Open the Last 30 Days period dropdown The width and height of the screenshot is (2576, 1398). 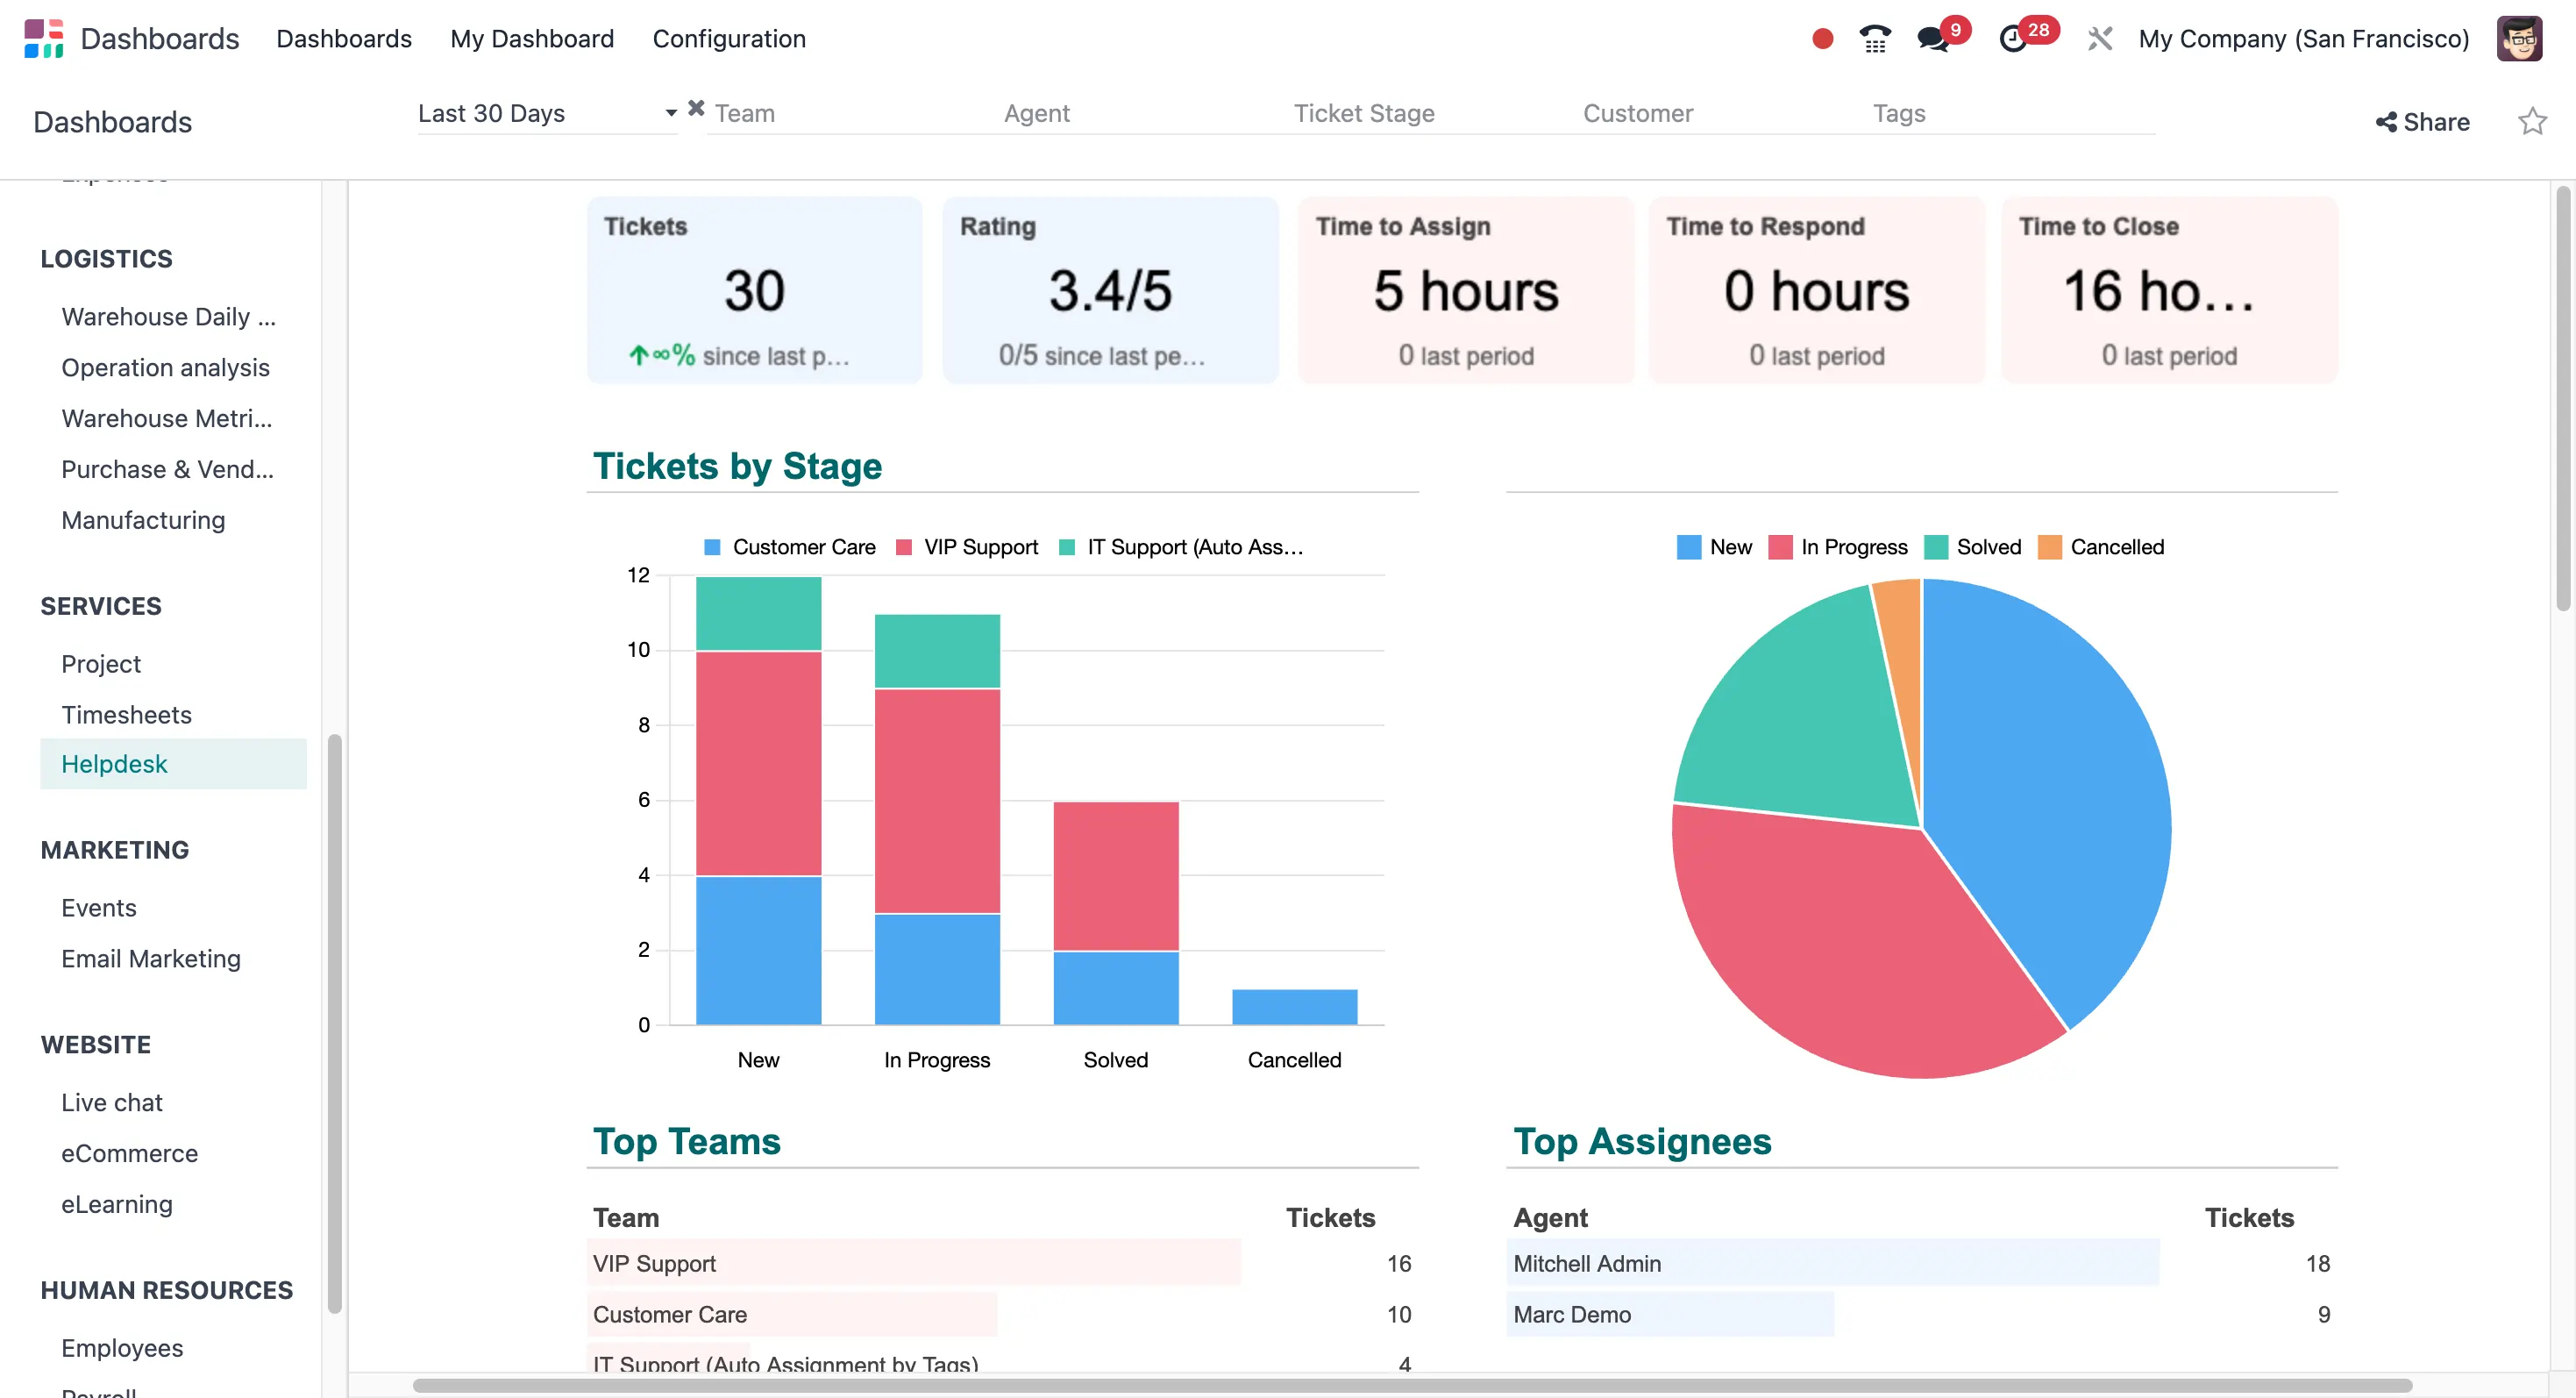546,113
